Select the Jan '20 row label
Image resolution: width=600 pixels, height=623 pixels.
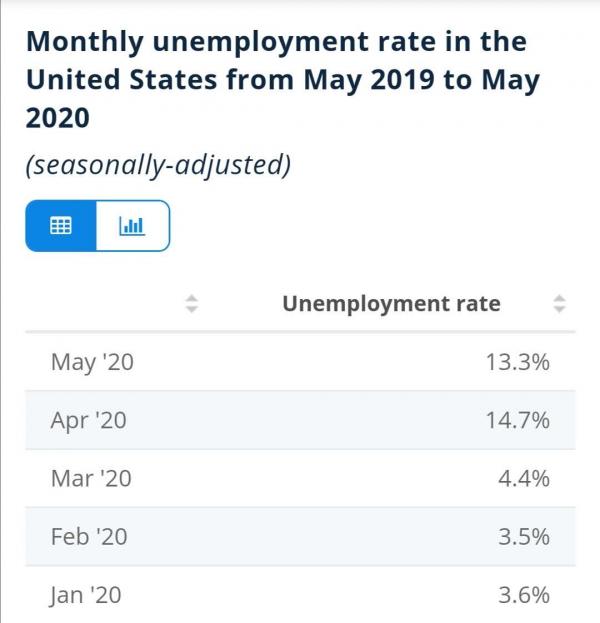[x=86, y=595]
